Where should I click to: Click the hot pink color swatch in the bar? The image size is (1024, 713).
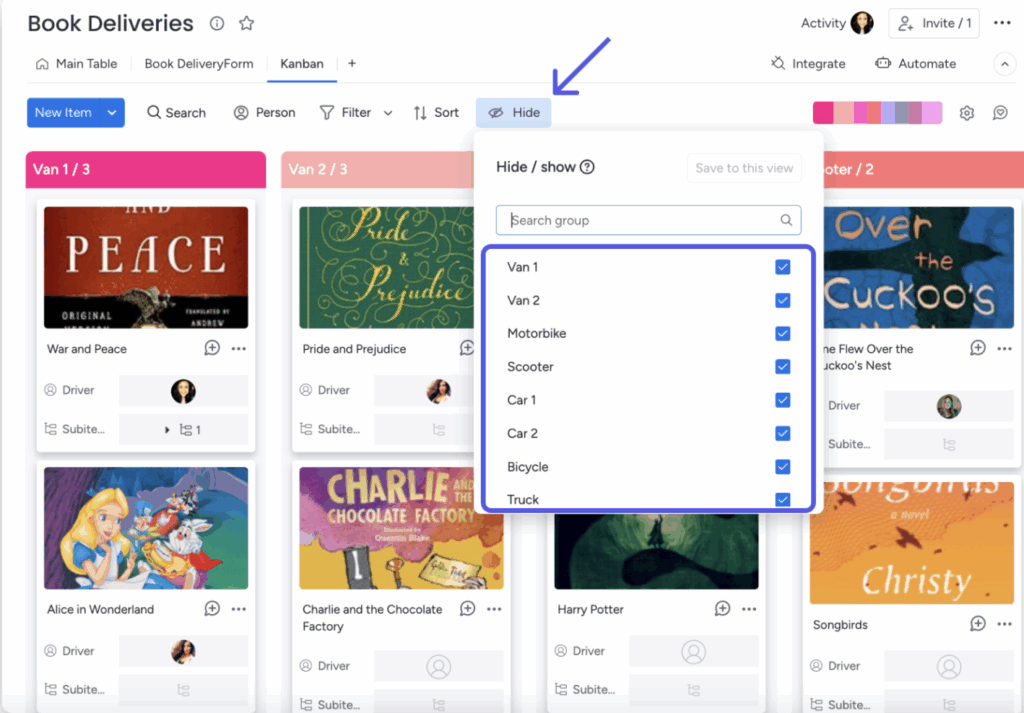pyautogui.click(x=823, y=113)
